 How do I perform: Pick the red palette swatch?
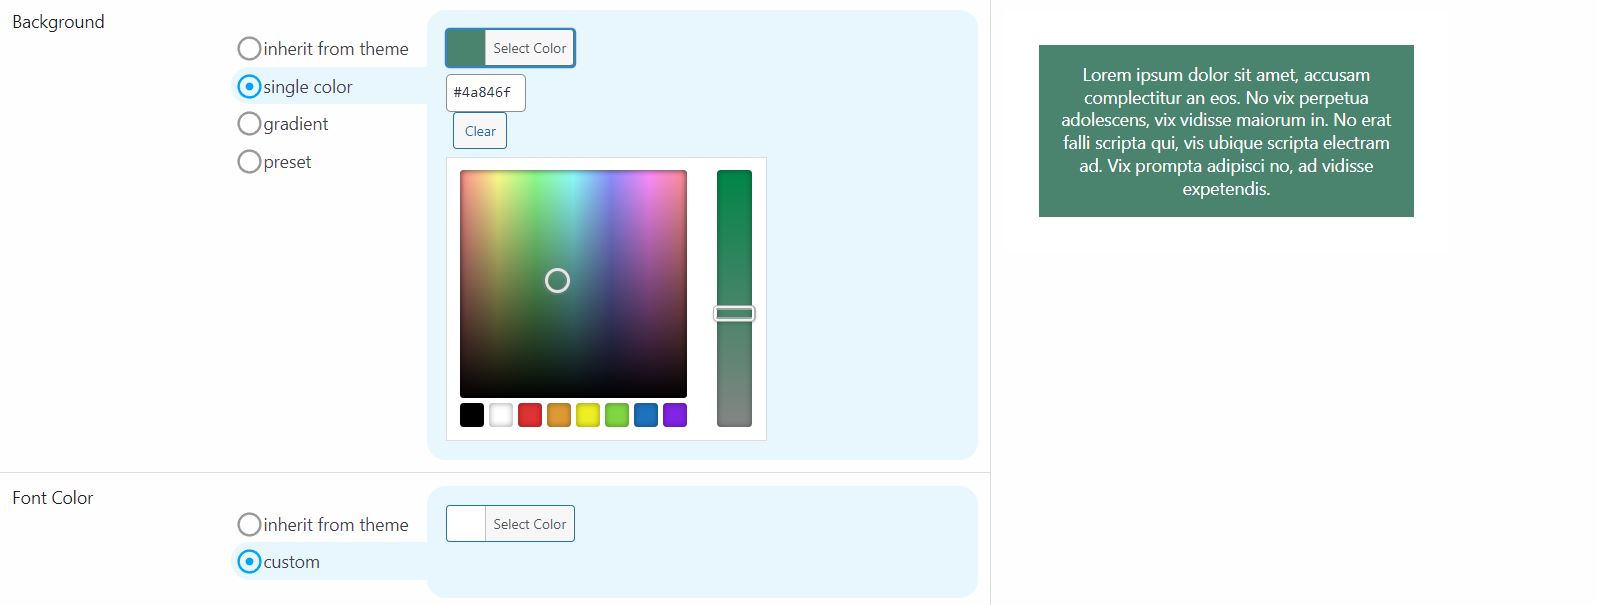[530, 415]
